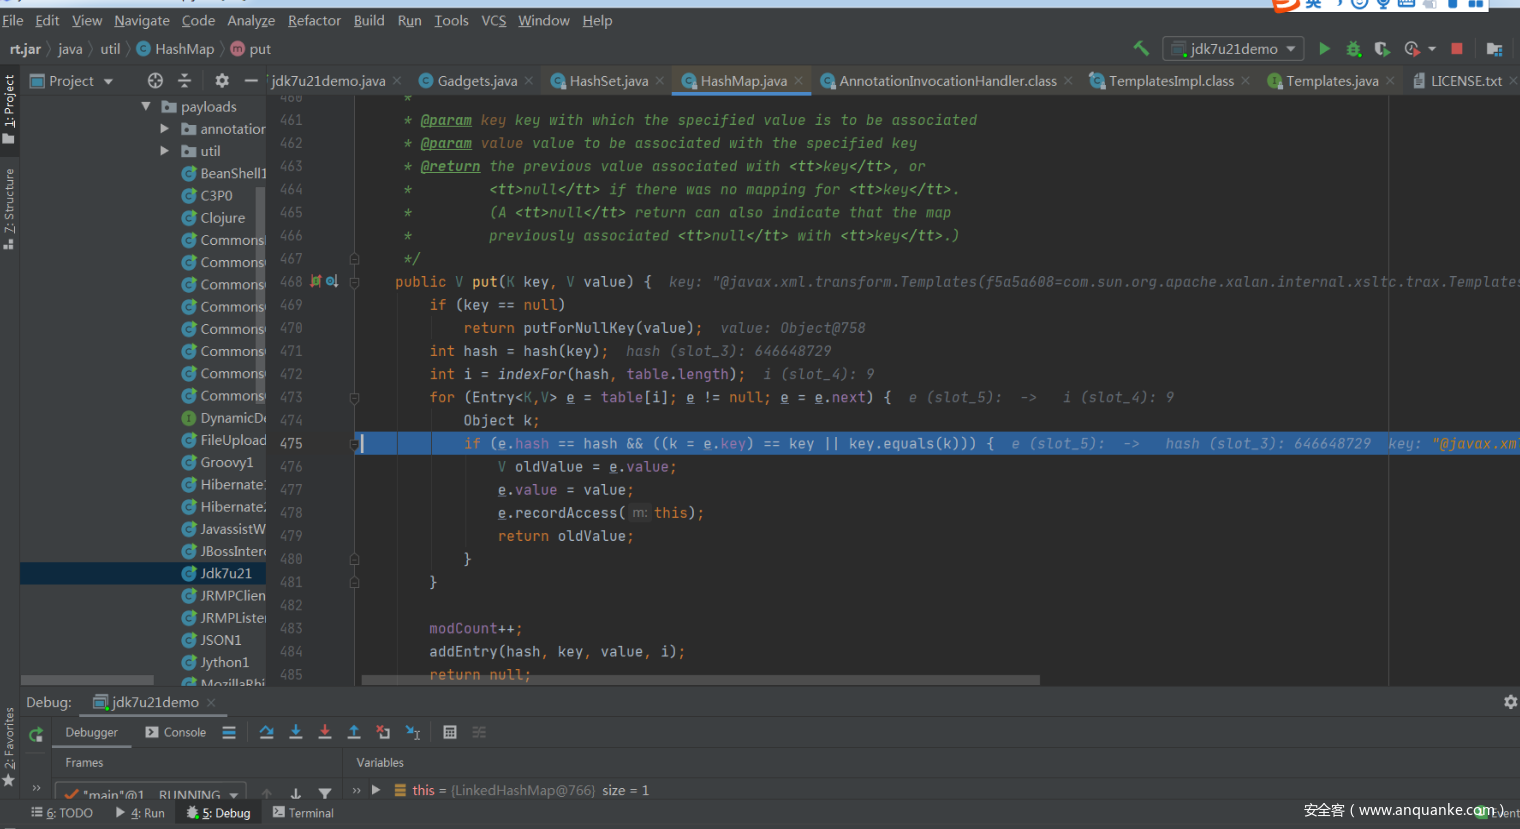
Task: Stop the program with the red square
Action: click(1457, 48)
